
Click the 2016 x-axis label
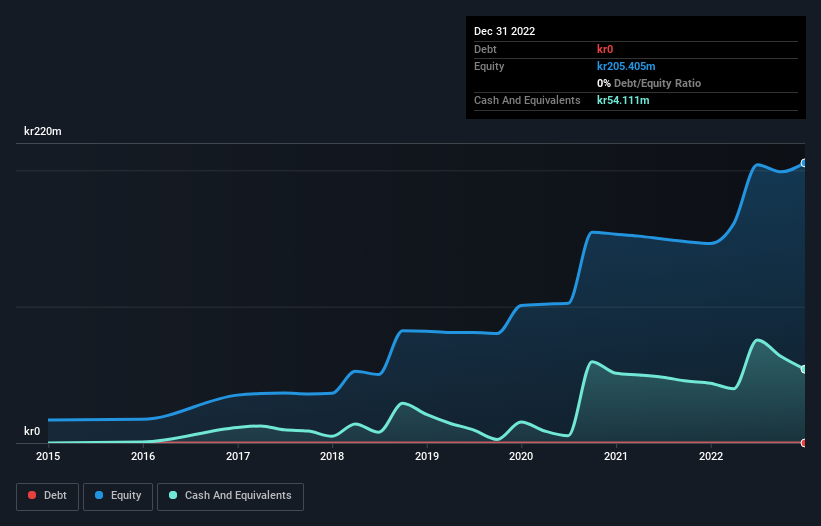143,456
